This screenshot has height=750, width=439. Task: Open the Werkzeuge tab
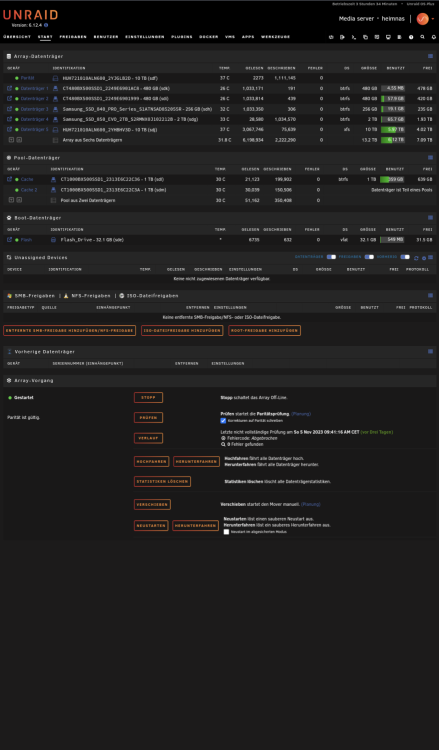[275, 37]
